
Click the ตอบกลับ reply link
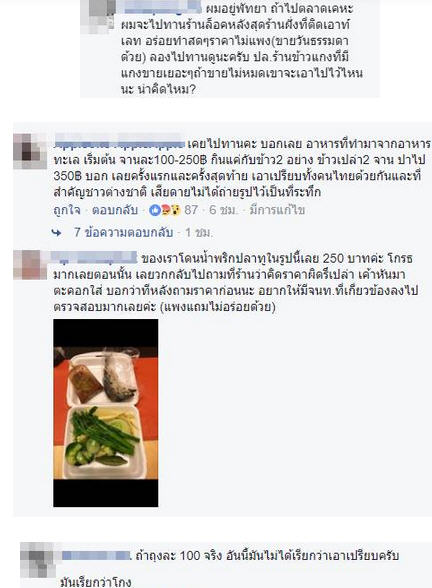click(x=115, y=210)
